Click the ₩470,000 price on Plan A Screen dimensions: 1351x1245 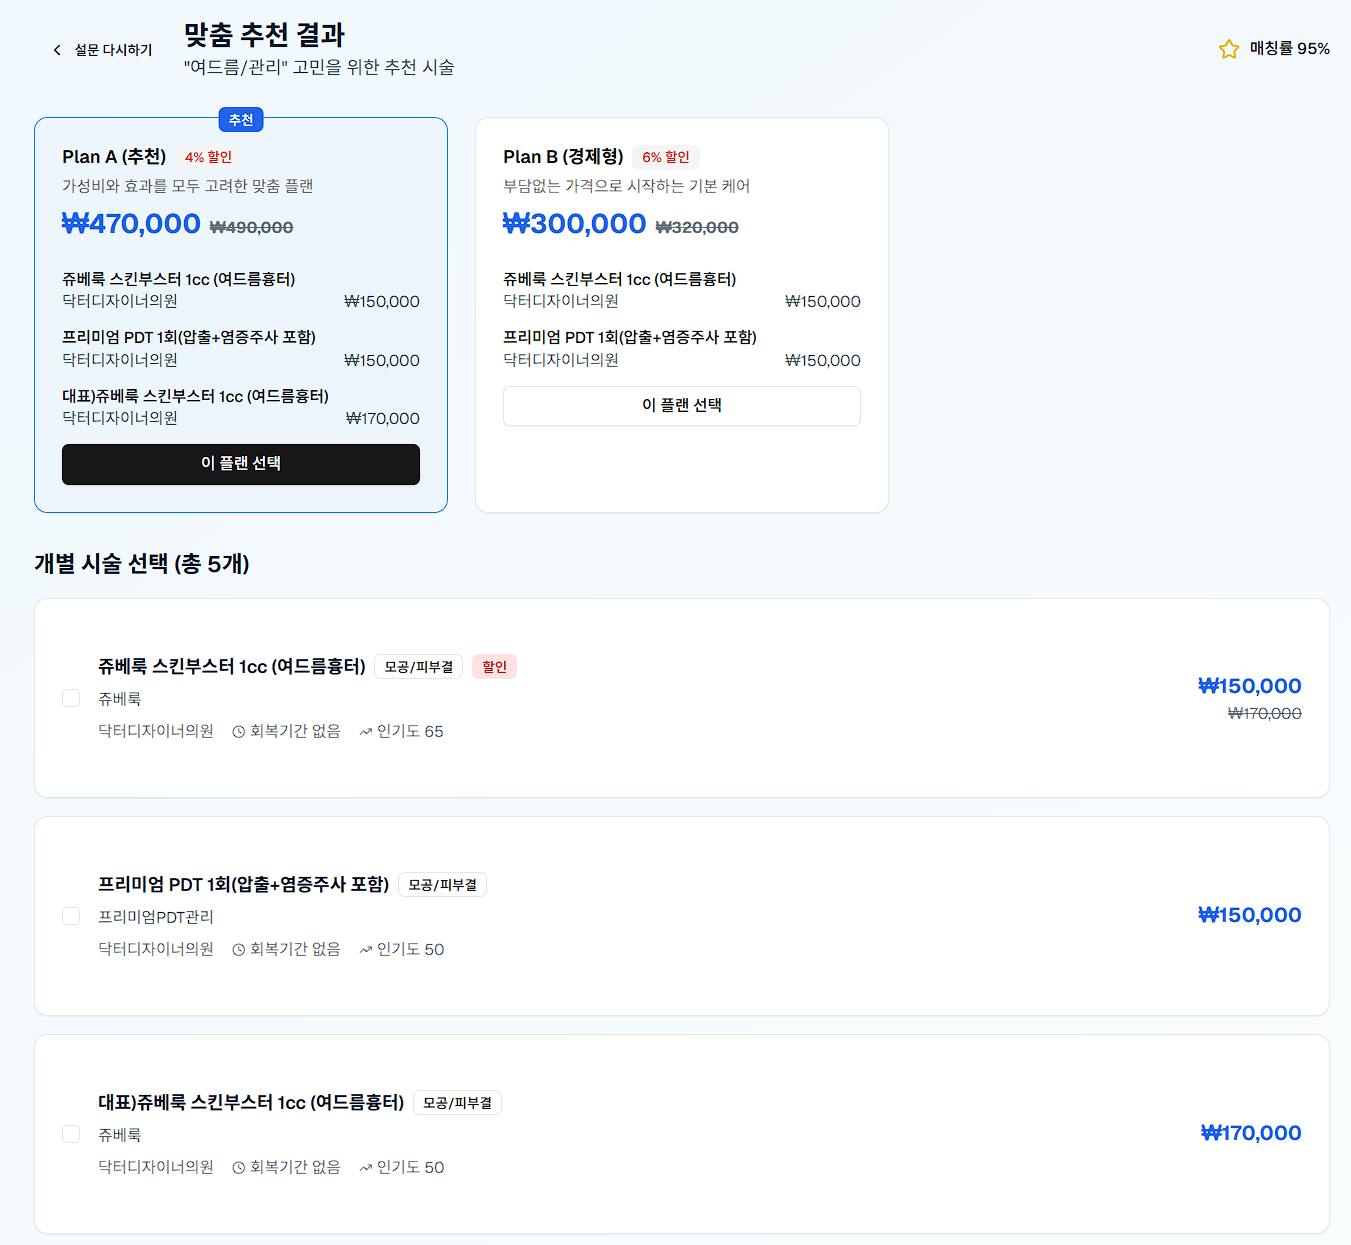tap(131, 223)
